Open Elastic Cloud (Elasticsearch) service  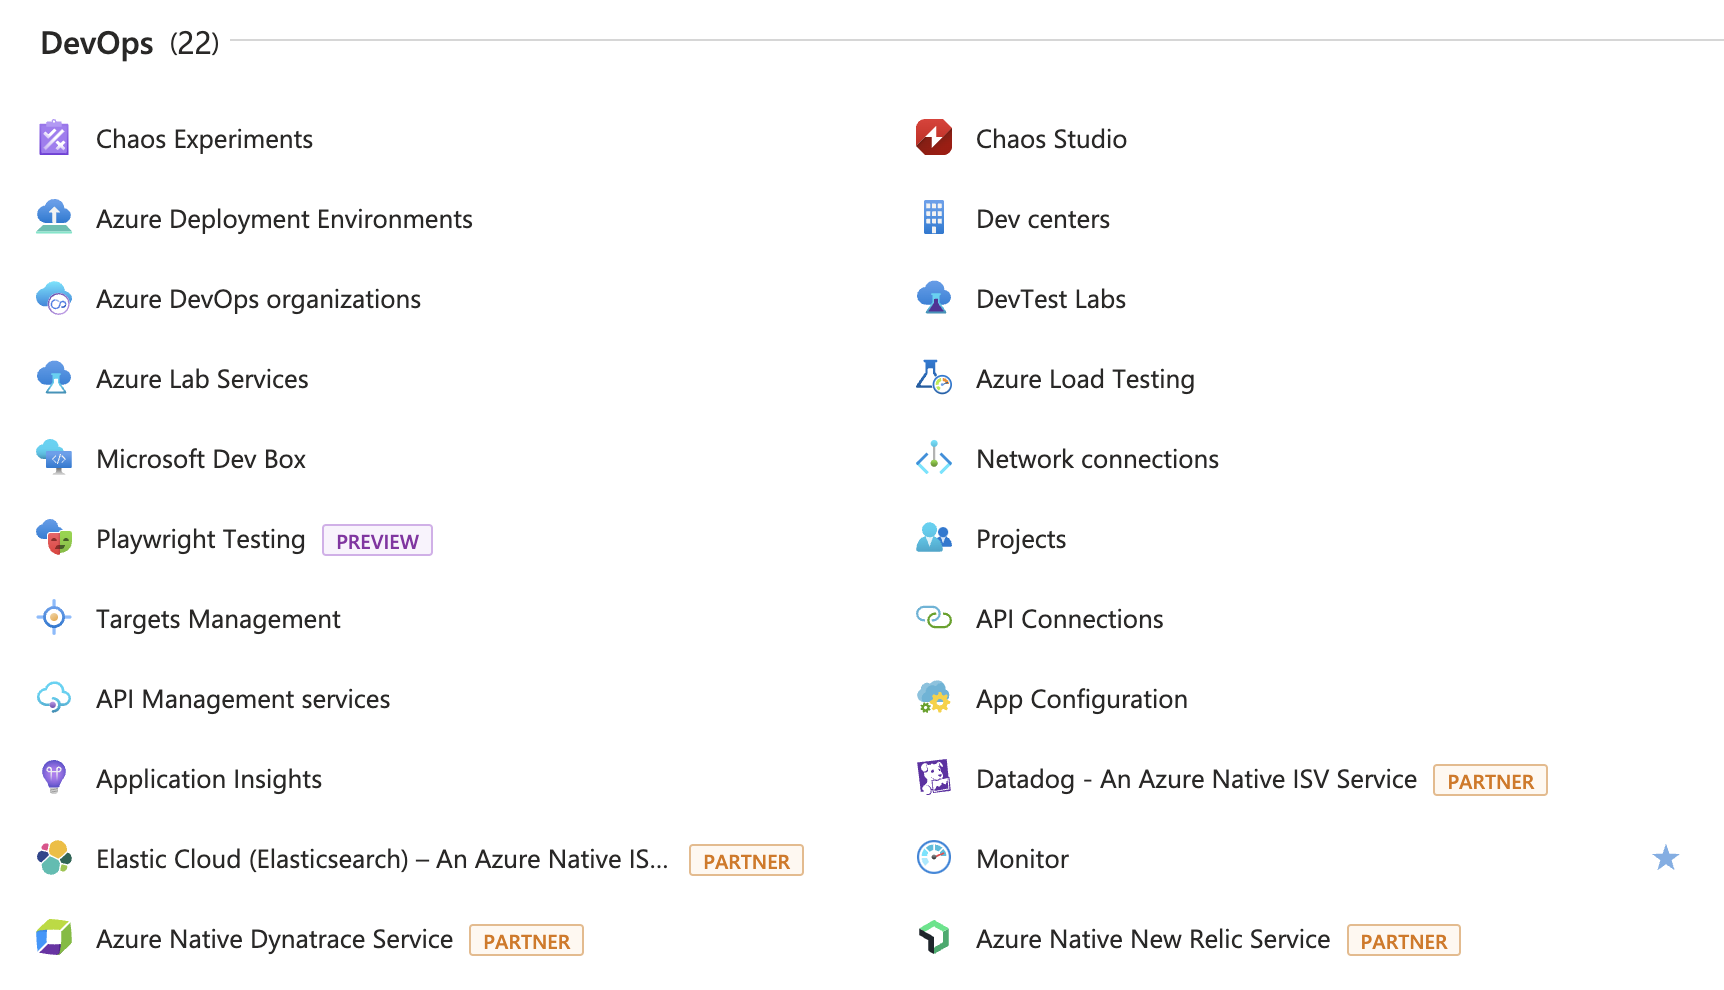(382, 859)
